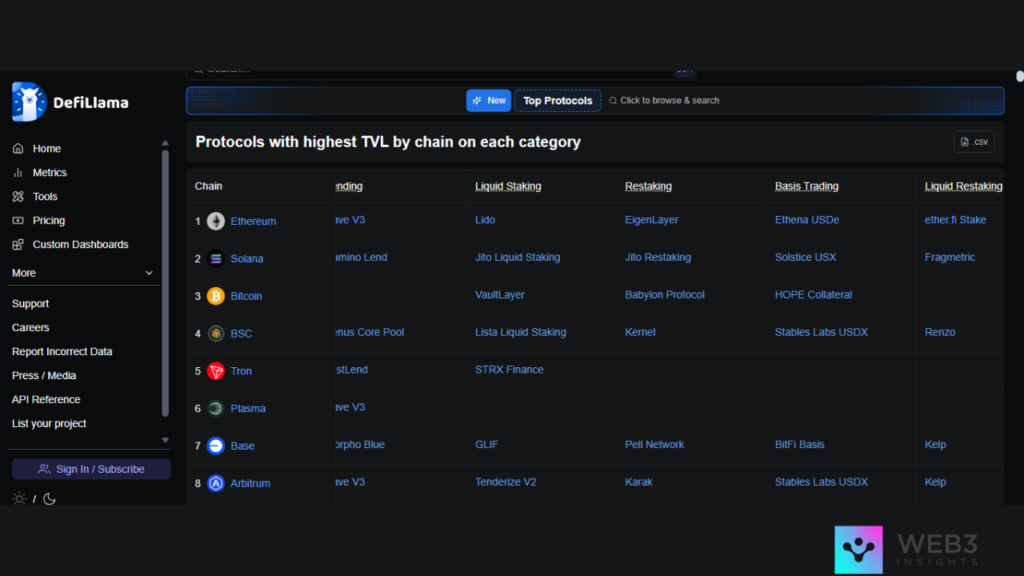Click the Solana chain icon
Image resolution: width=1024 pixels, height=576 pixels.
pos(216,258)
